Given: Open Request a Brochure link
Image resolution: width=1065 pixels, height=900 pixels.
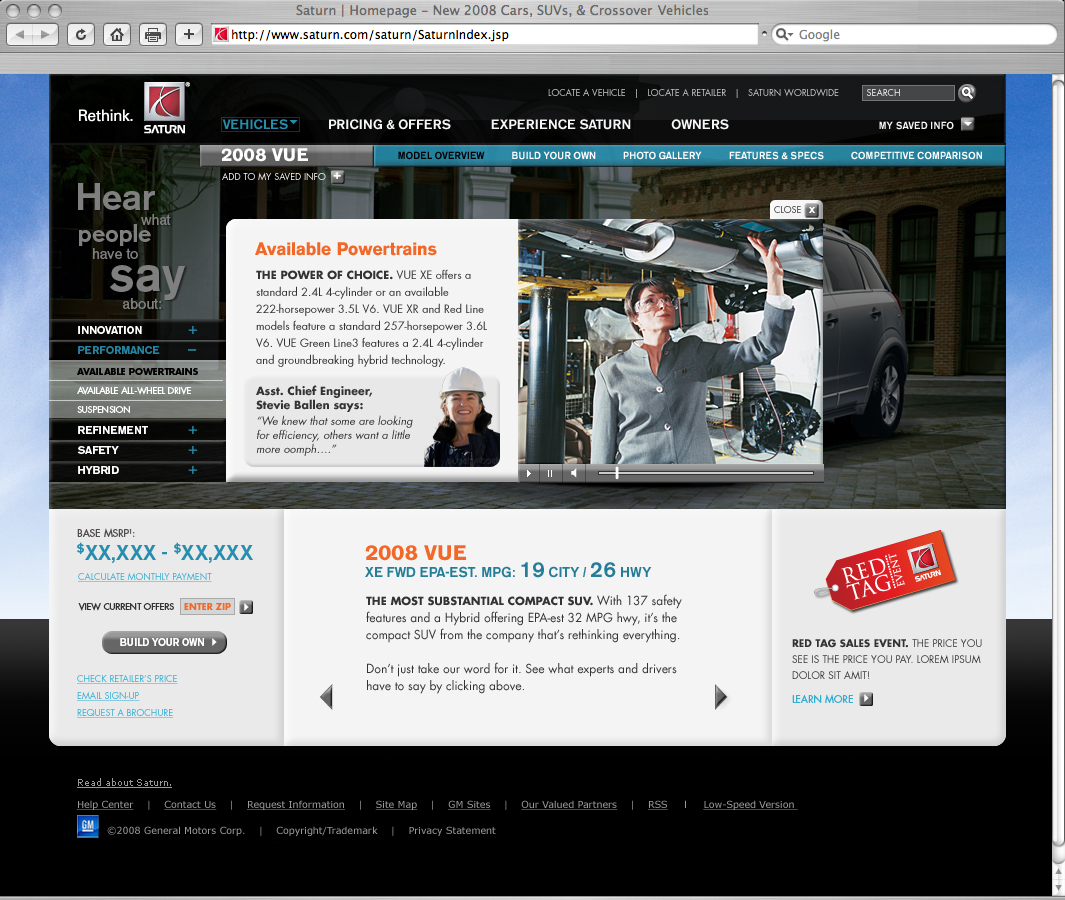Looking at the screenshot, I should pyautogui.click(x=125, y=713).
